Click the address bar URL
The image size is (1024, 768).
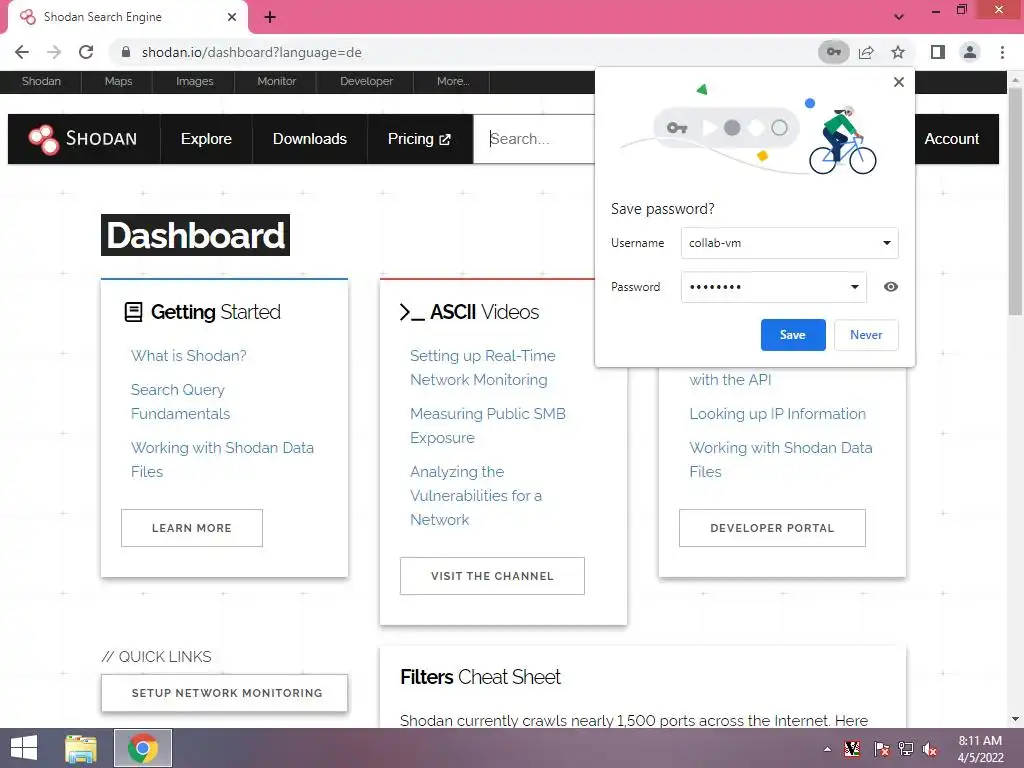click(x=251, y=52)
